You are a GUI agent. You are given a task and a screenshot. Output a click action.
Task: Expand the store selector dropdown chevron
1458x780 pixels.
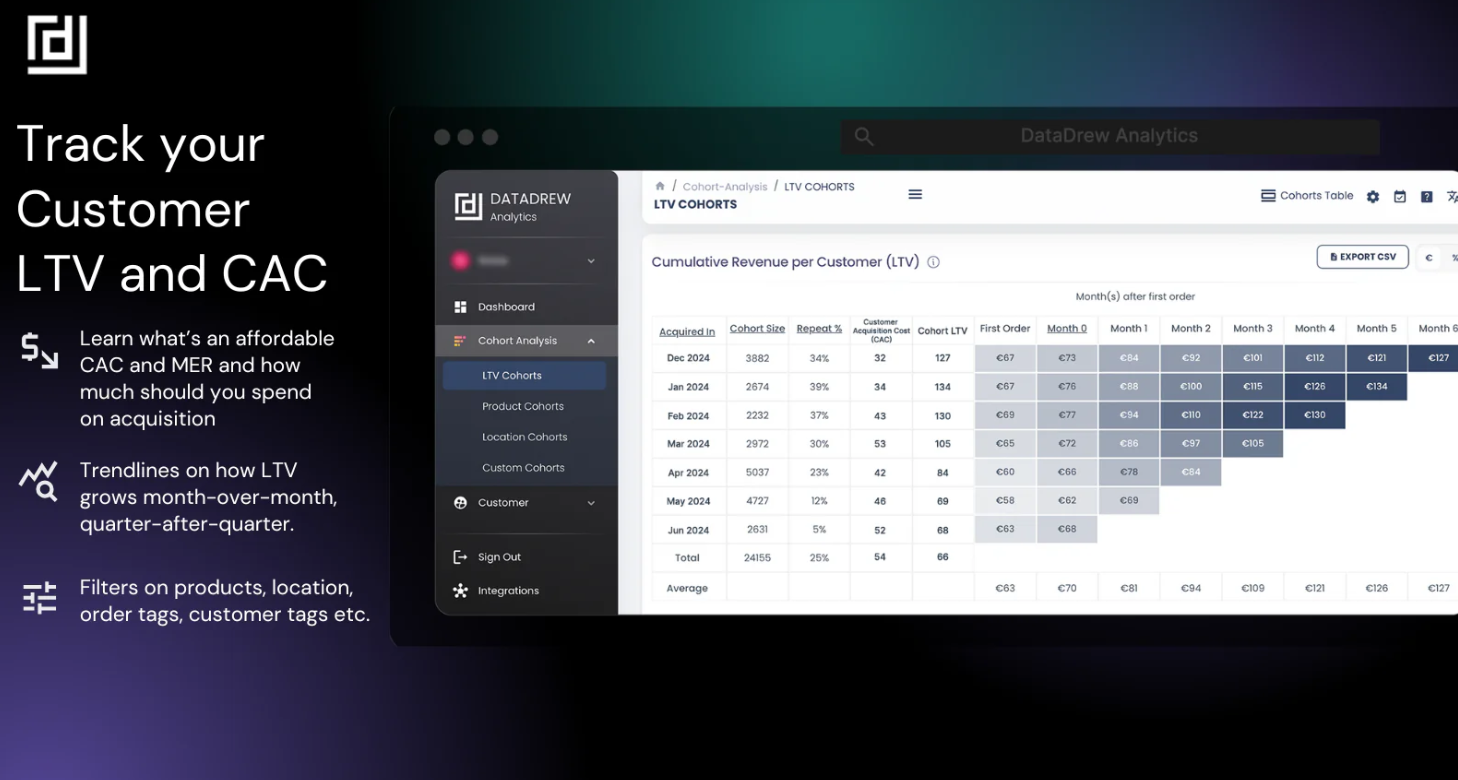(x=591, y=261)
